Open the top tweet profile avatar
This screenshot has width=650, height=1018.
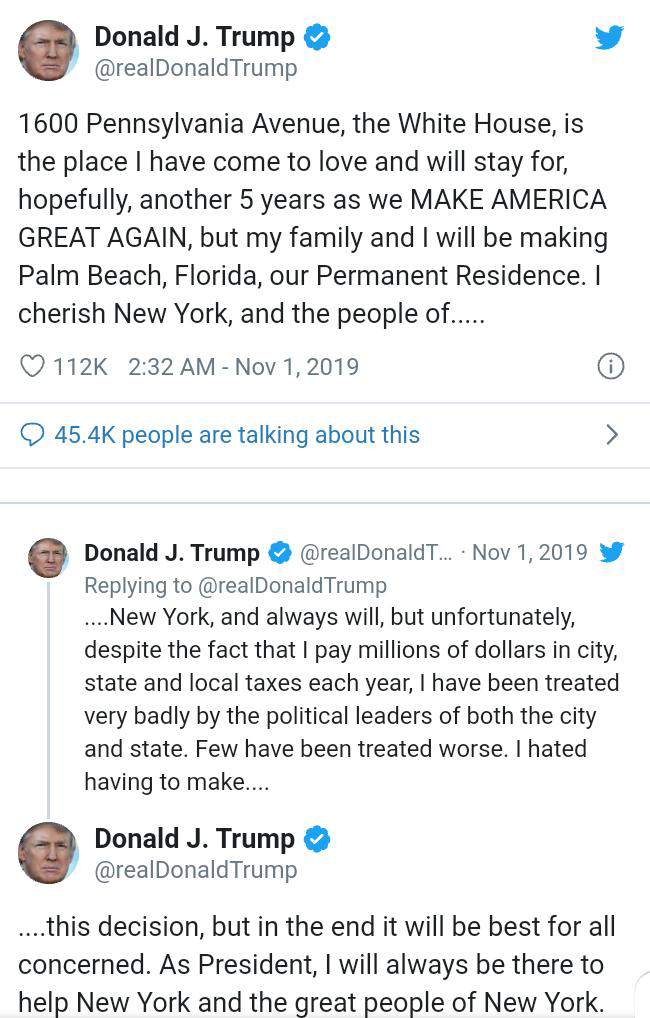pyautogui.click(x=48, y=50)
